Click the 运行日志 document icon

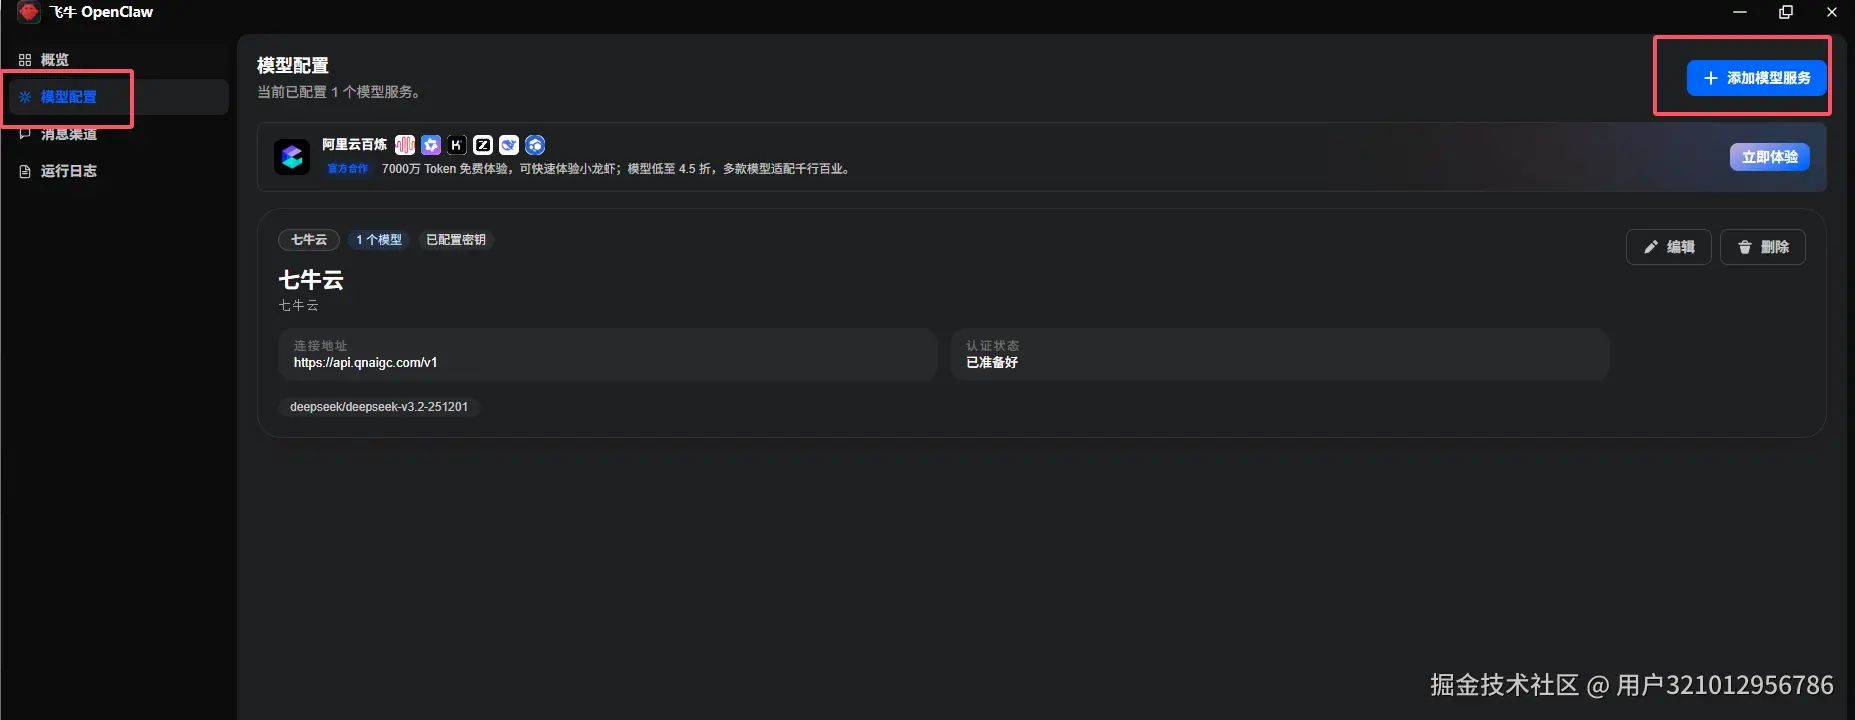tap(25, 171)
